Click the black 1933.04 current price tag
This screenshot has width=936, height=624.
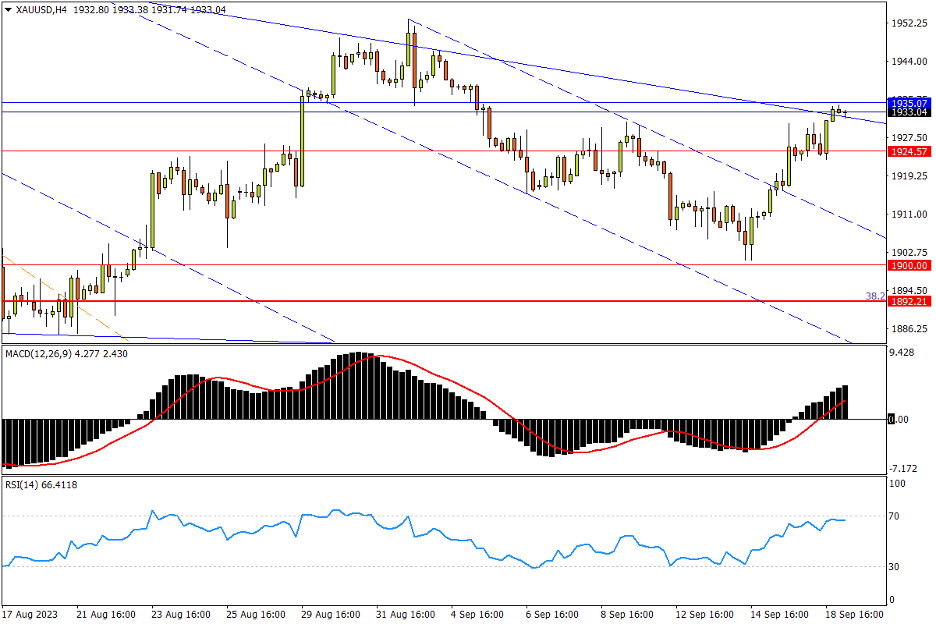[x=909, y=112]
